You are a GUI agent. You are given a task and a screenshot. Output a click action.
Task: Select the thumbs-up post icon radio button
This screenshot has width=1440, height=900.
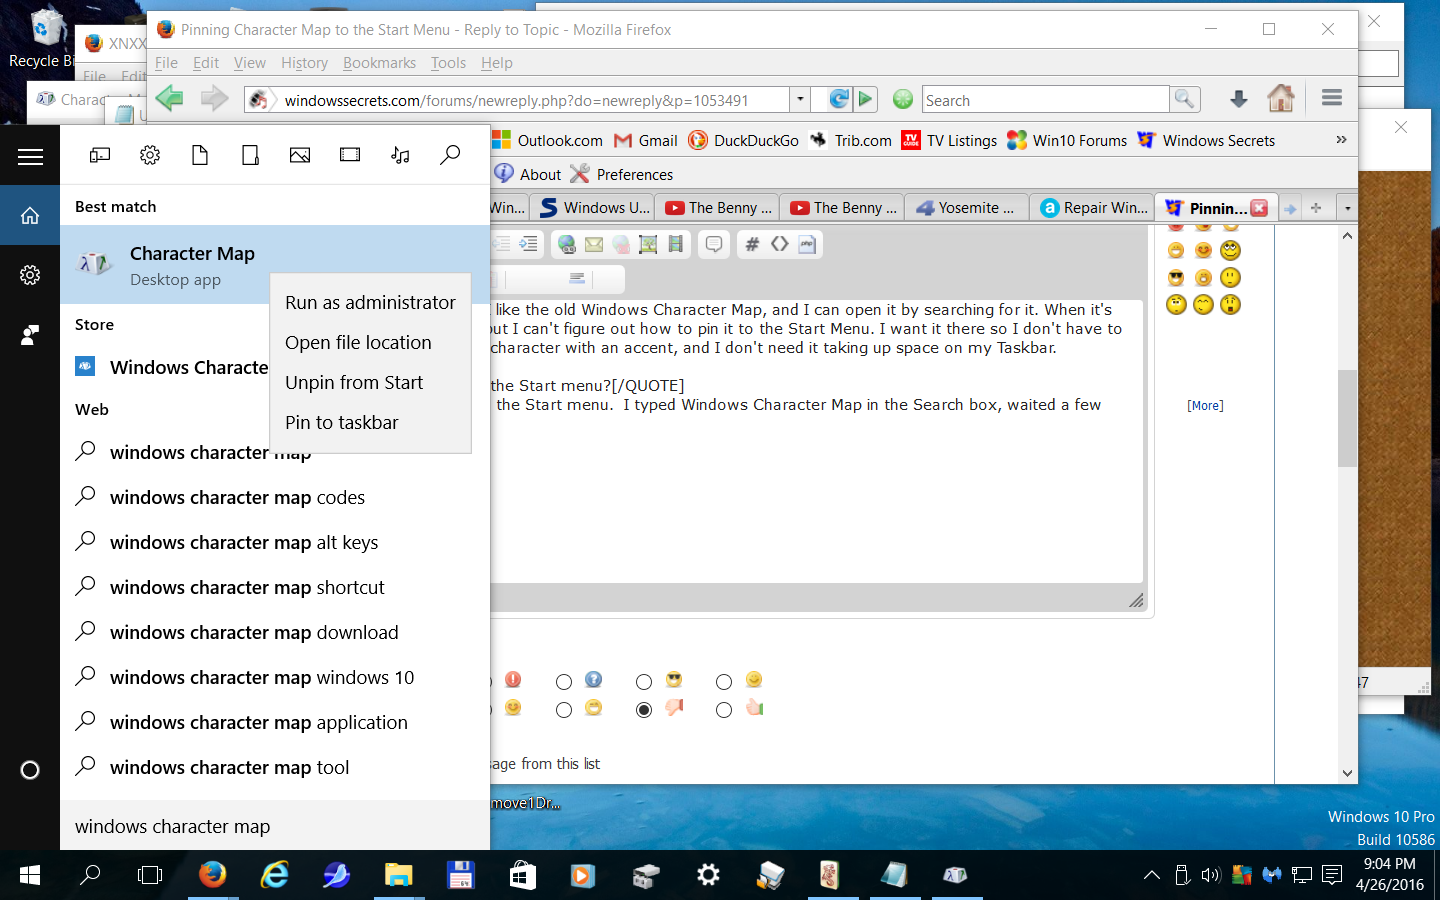[x=724, y=710]
